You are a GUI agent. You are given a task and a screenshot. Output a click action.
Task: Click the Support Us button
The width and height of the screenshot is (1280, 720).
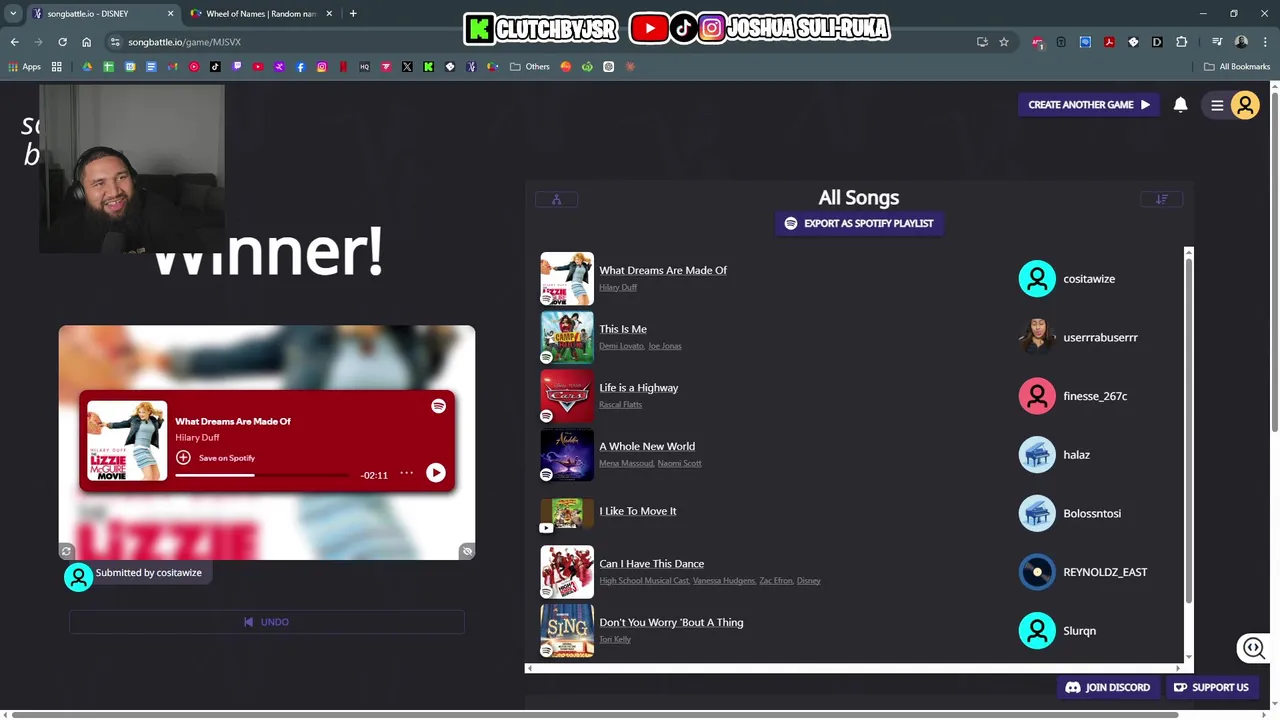1211,687
